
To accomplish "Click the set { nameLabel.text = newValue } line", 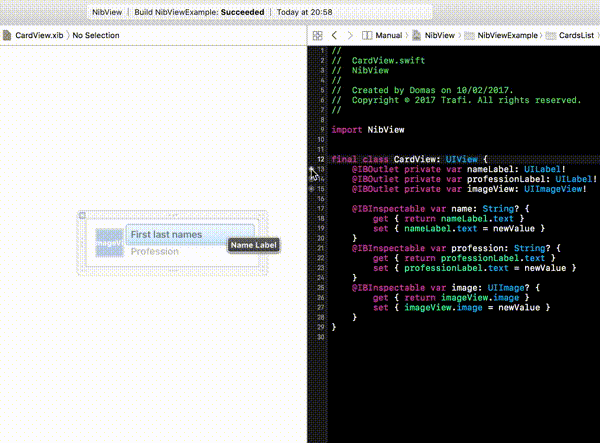I will (x=459, y=229).
